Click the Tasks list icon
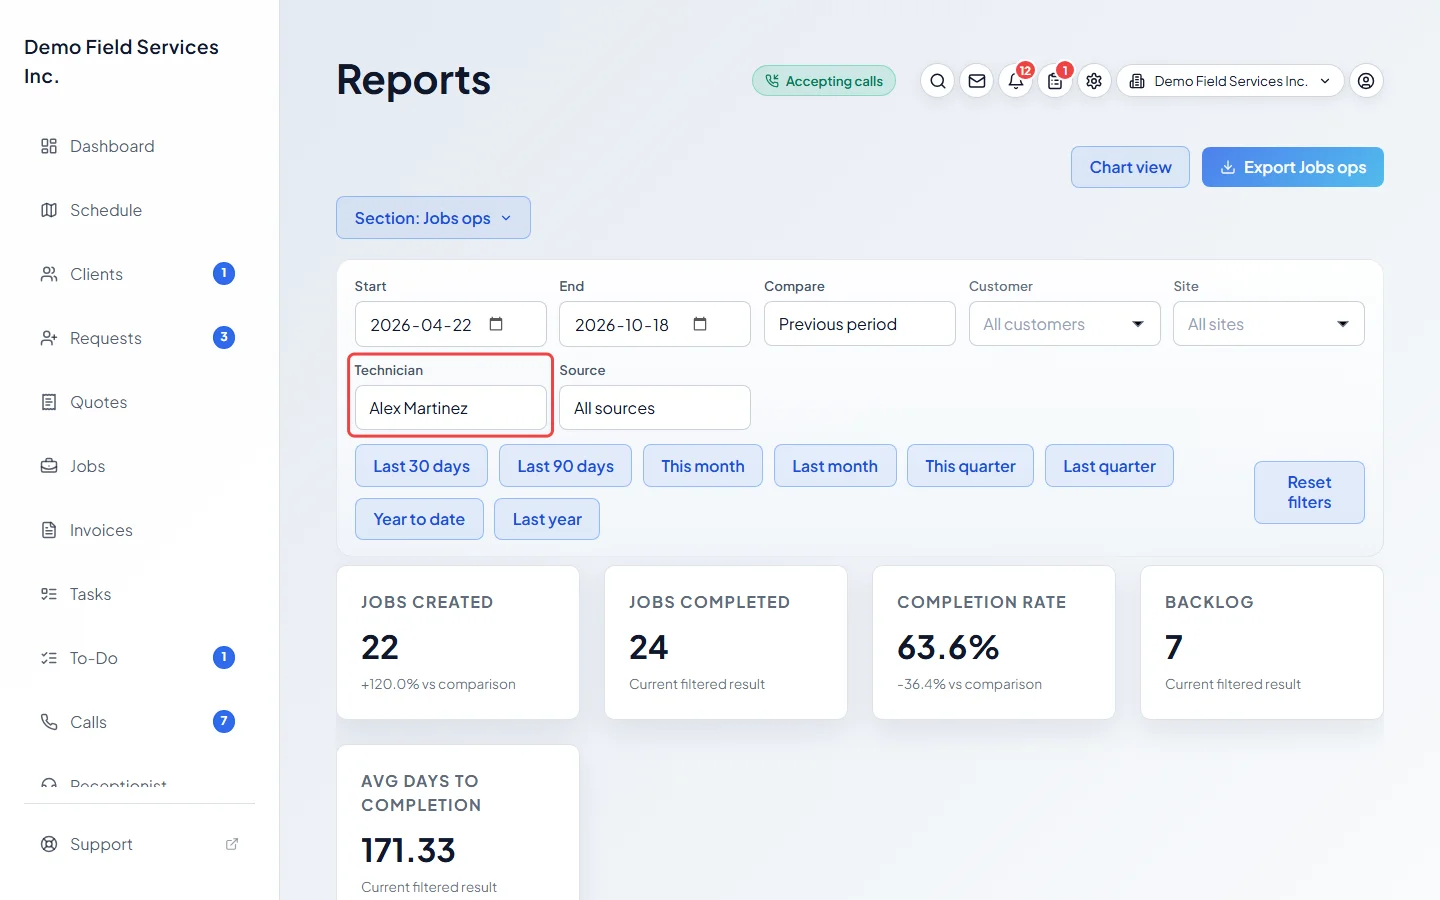1440x900 pixels. point(49,594)
